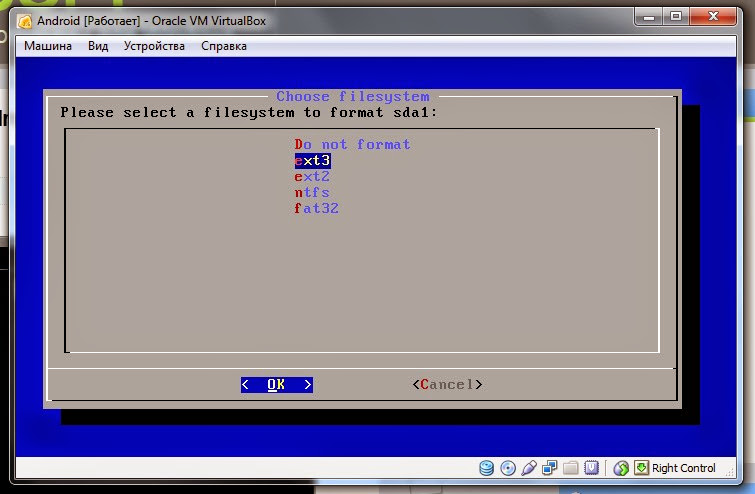
Task: Open the USB devices status icon
Action: coord(529,468)
